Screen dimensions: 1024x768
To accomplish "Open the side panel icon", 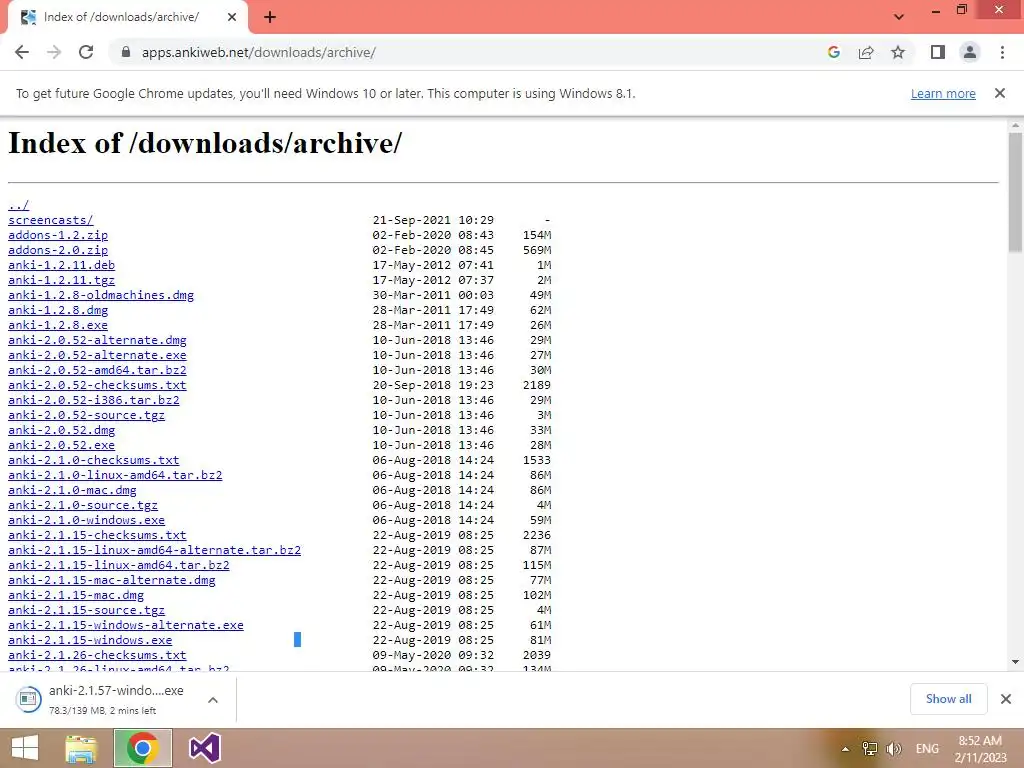I will [x=938, y=52].
